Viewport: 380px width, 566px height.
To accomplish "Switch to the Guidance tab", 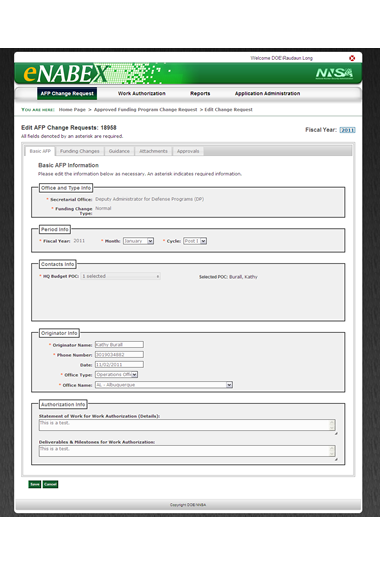I will pyautogui.click(x=119, y=151).
